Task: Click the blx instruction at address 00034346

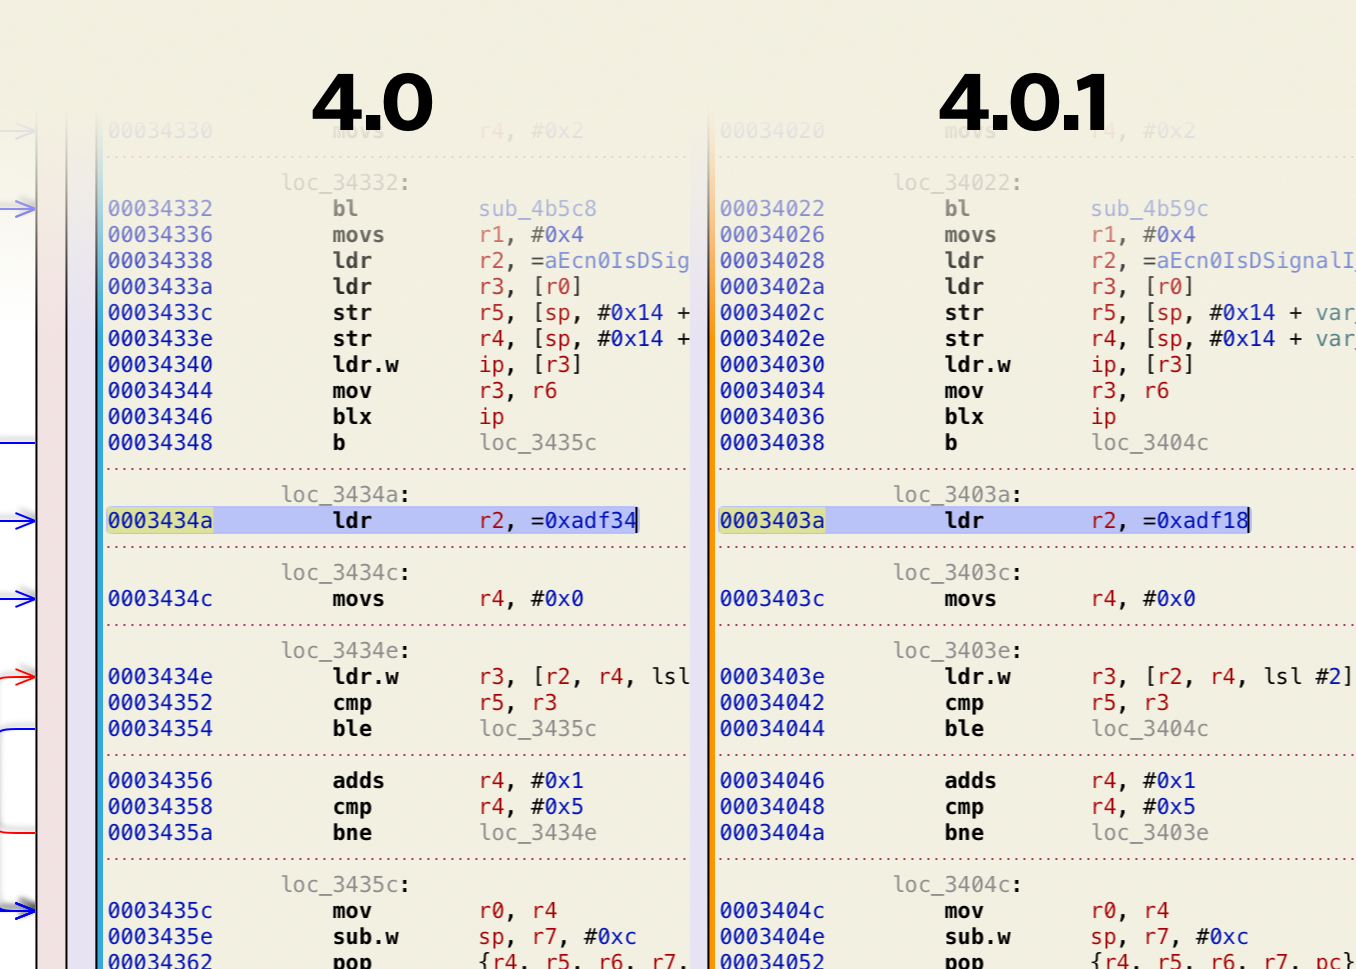Action: click(352, 417)
